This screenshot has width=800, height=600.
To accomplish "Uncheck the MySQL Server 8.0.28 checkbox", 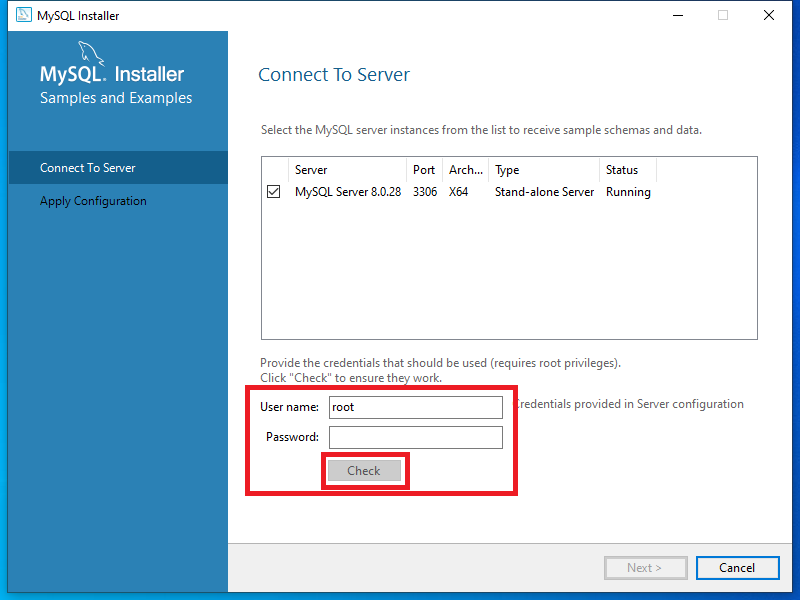I will click(273, 192).
